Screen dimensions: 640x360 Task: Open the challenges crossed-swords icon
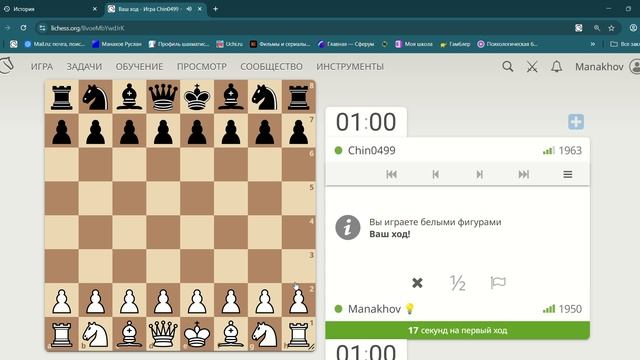pyautogui.click(x=532, y=67)
